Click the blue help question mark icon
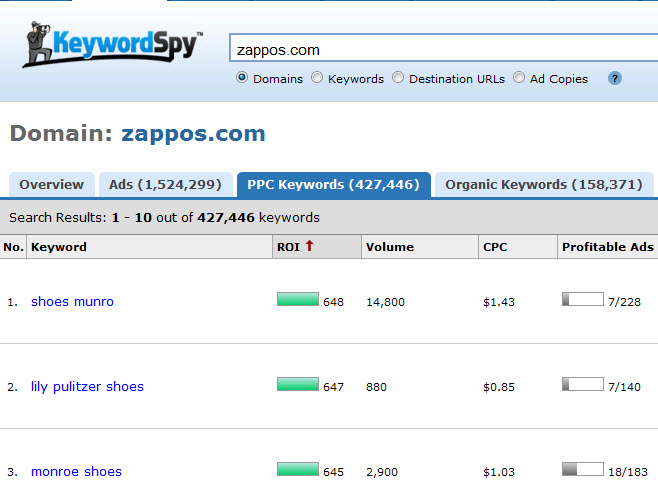 (615, 78)
